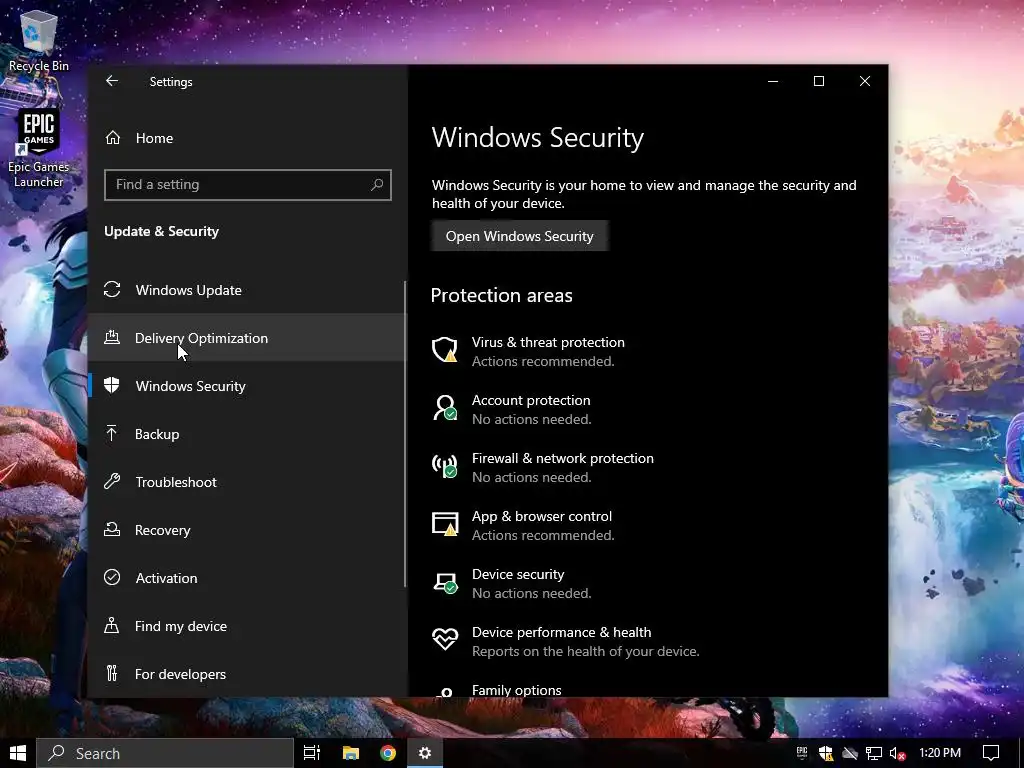
Task: Select Recycle Bin desktop icon
Action: coord(39,39)
